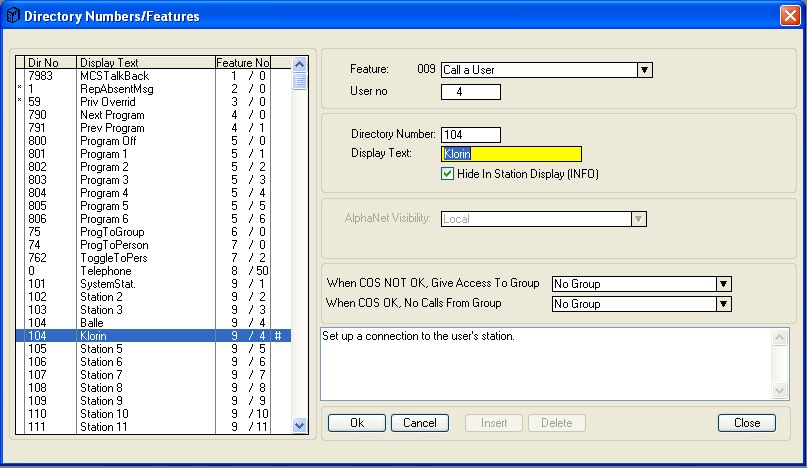Close the Directory Numbers/Features window
The width and height of the screenshot is (807, 468).
pos(790,15)
